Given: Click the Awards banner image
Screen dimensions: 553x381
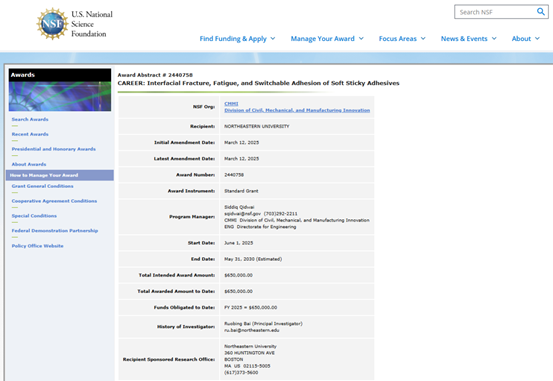Looking at the screenshot, I should (60, 96).
